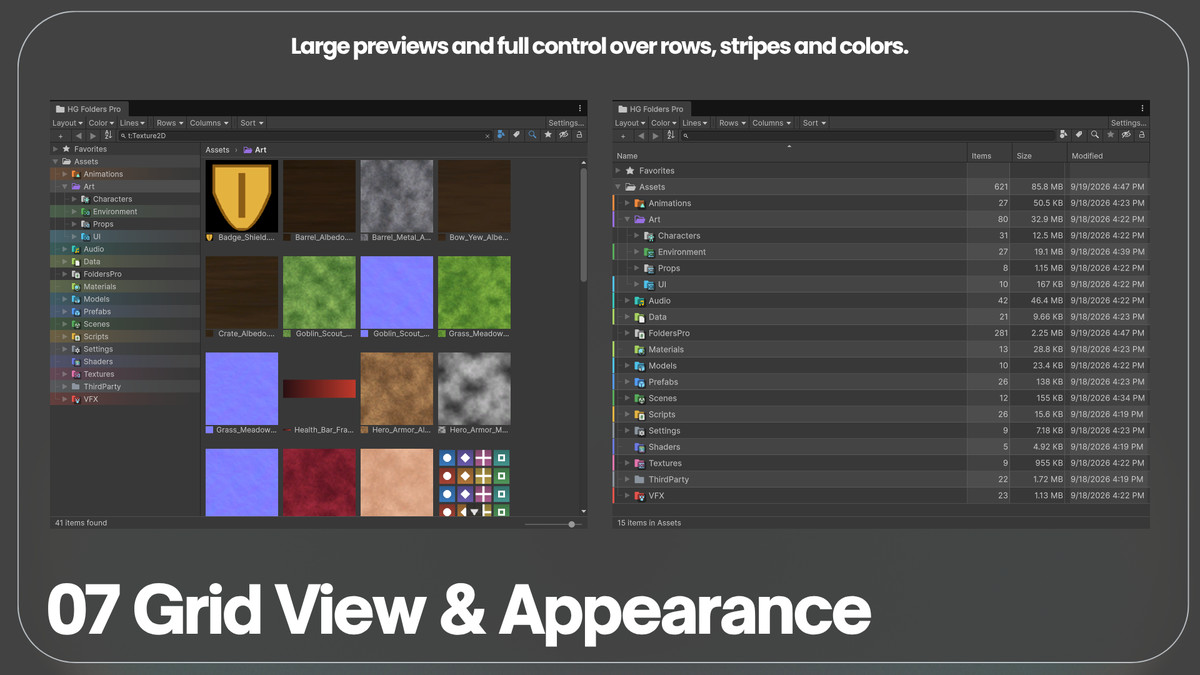
Task: Click magnifier icon in list-view toolbar
Action: pos(1095,135)
